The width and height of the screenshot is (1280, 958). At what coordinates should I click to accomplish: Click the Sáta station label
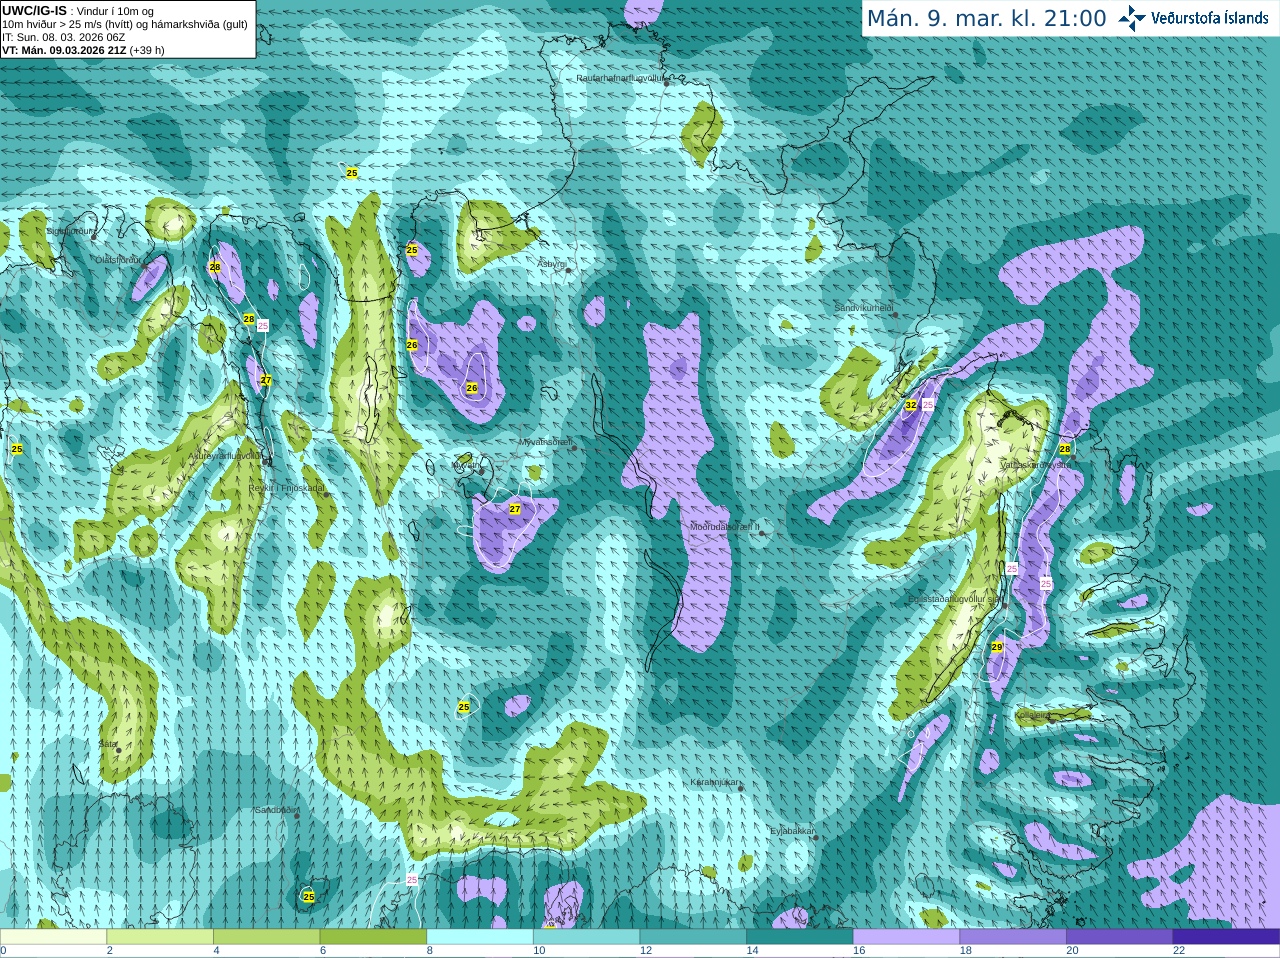pos(108,744)
